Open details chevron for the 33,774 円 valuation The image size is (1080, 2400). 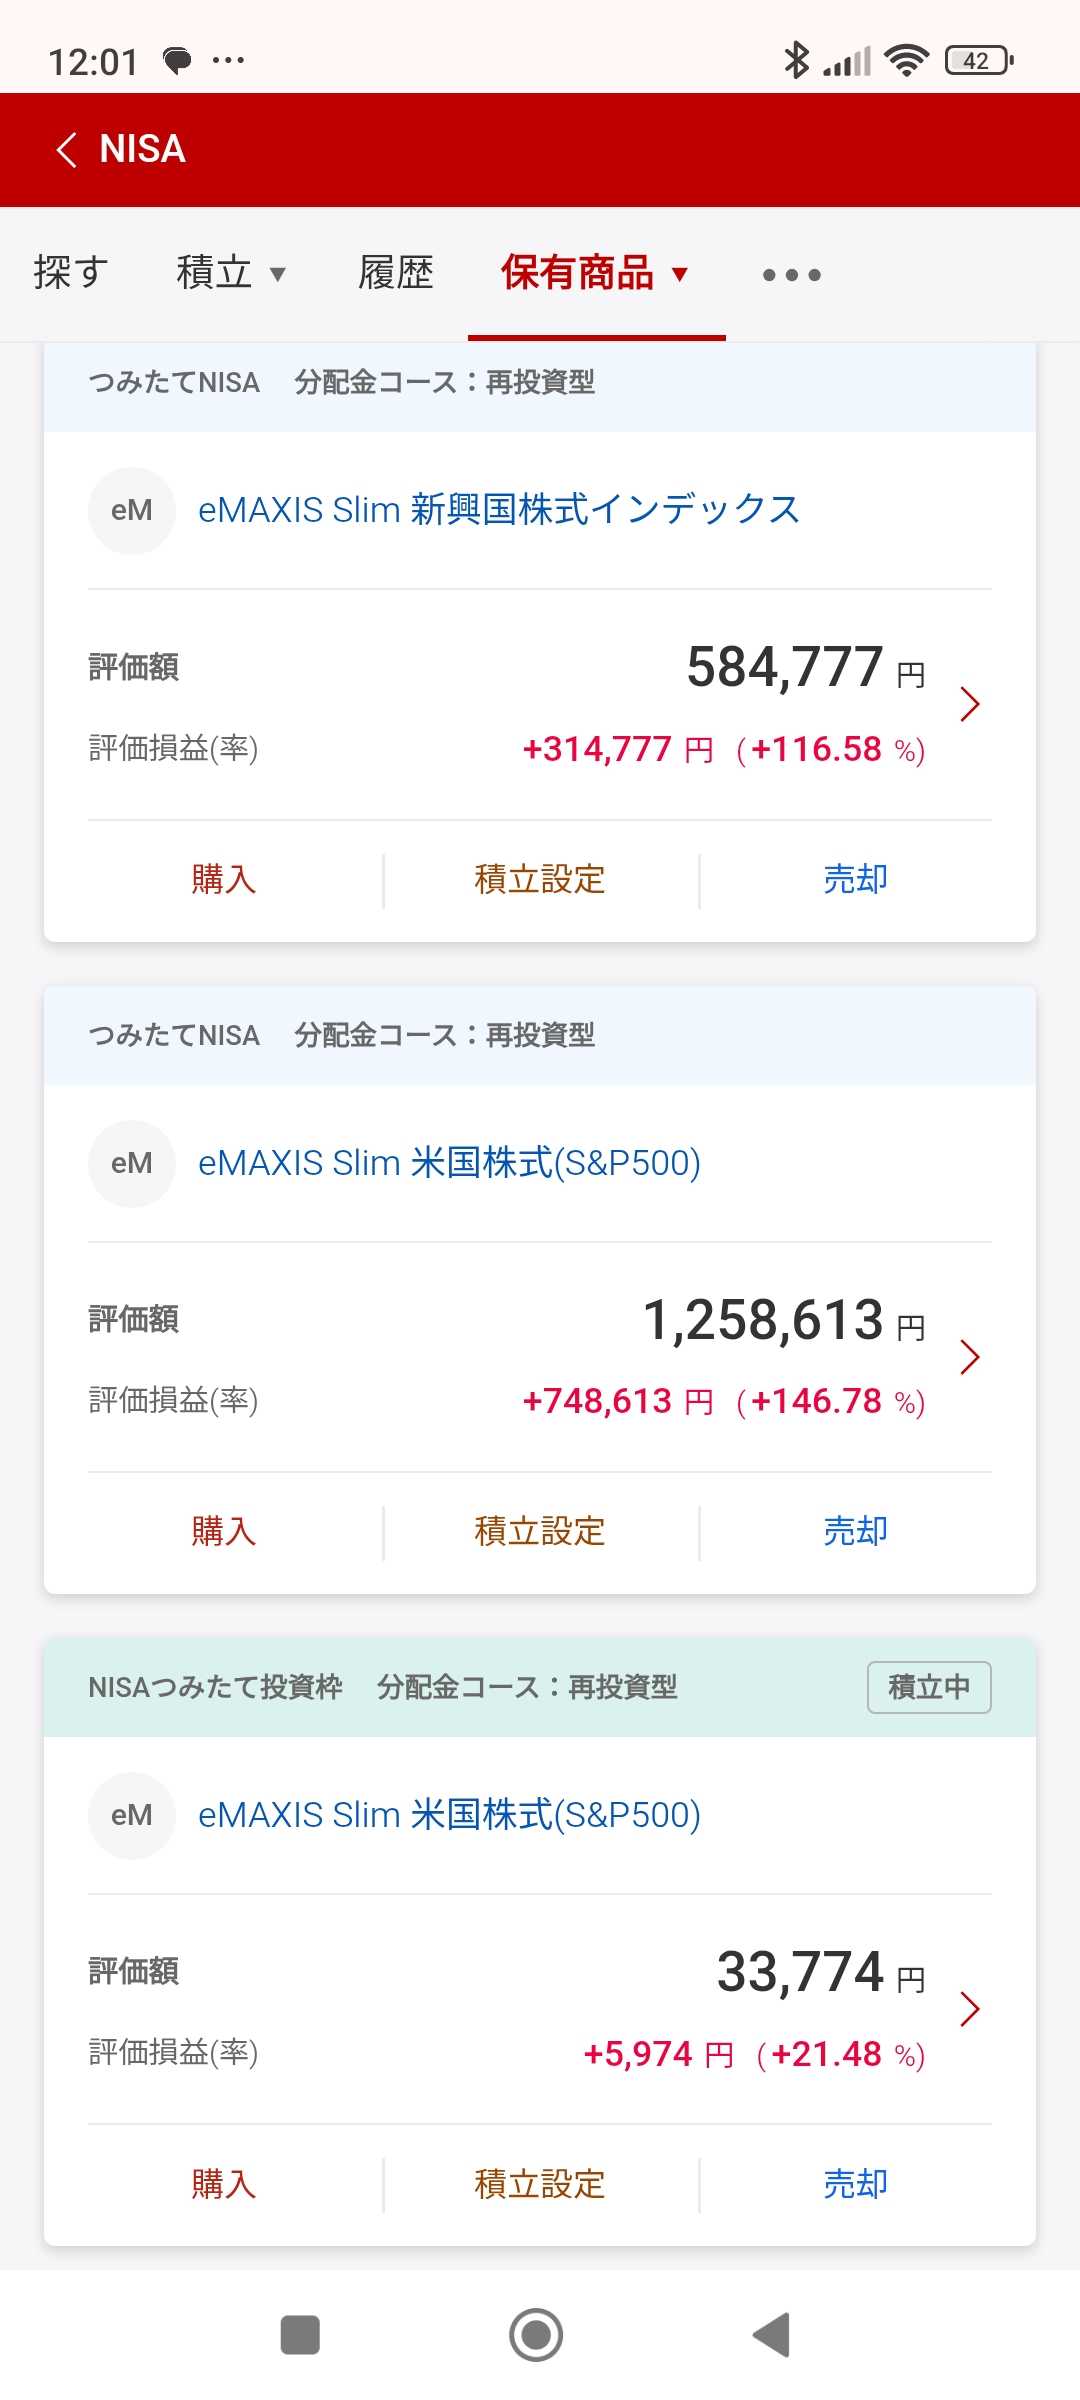click(969, 2009)
